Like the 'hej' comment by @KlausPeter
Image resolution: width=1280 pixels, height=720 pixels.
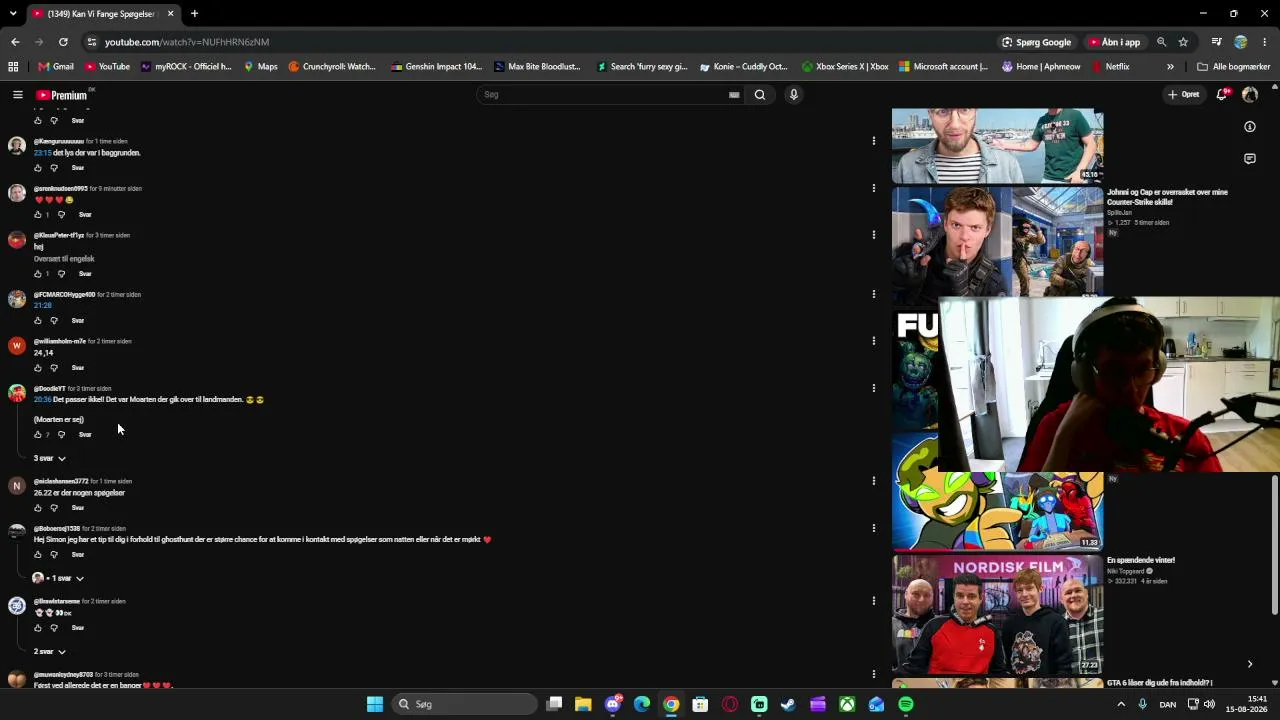38,274
